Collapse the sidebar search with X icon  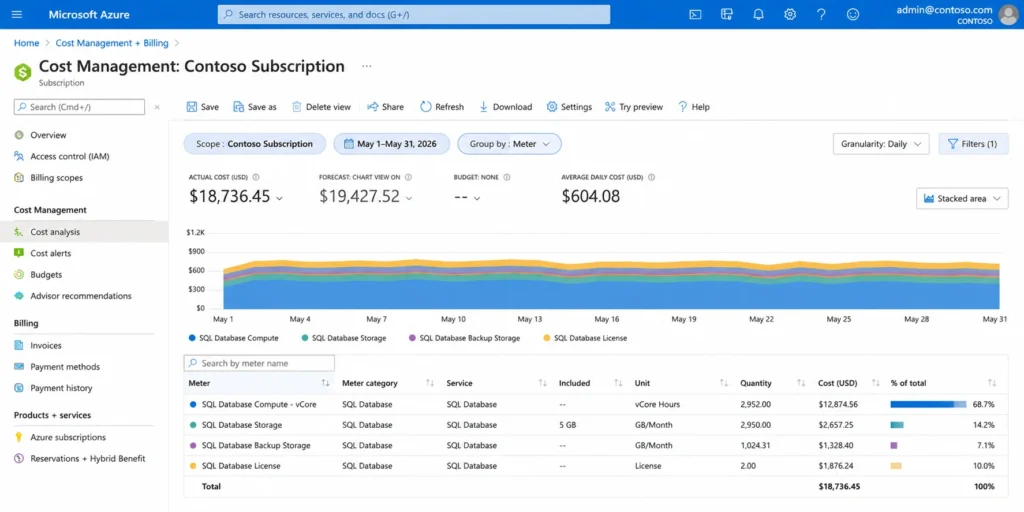pyautogui.click(x=157, y=107)
